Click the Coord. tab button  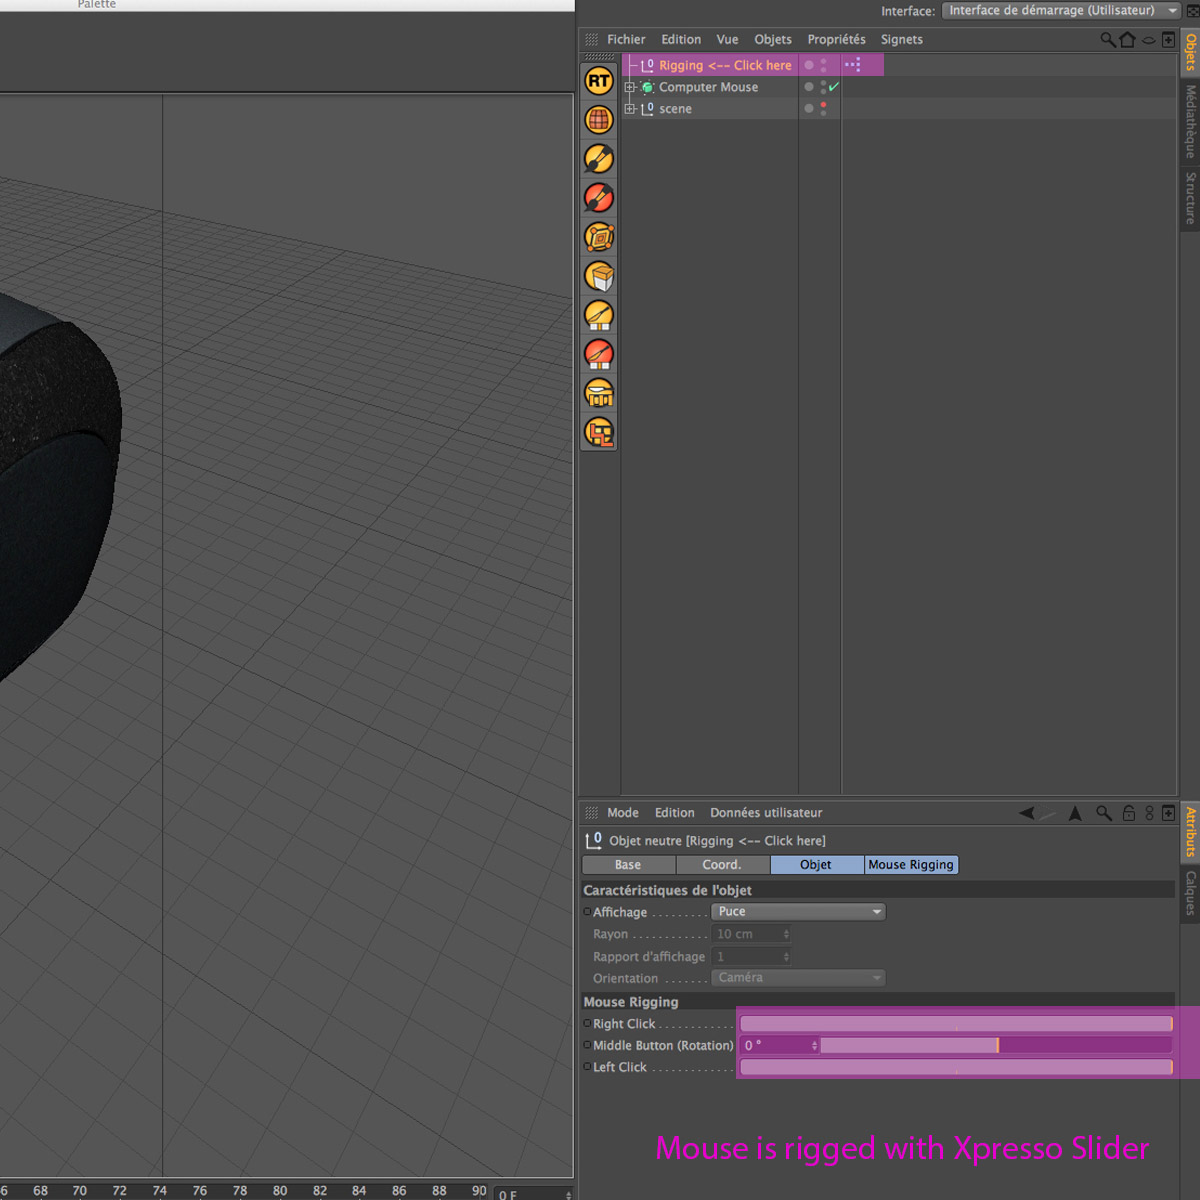722,865
